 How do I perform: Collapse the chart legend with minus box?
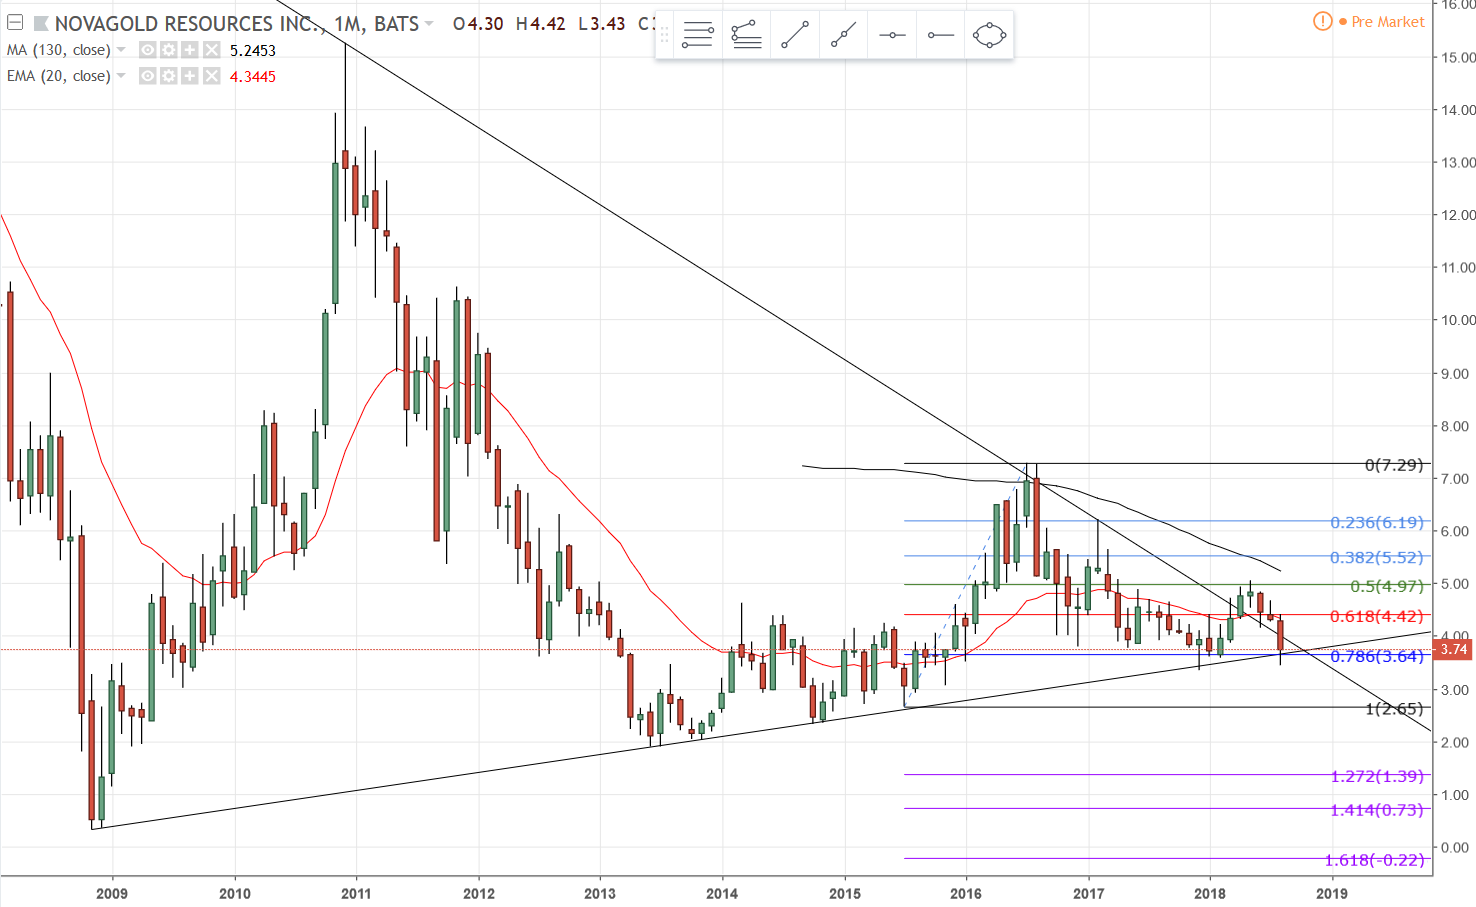pyautogui.click(x=15, y=23)
